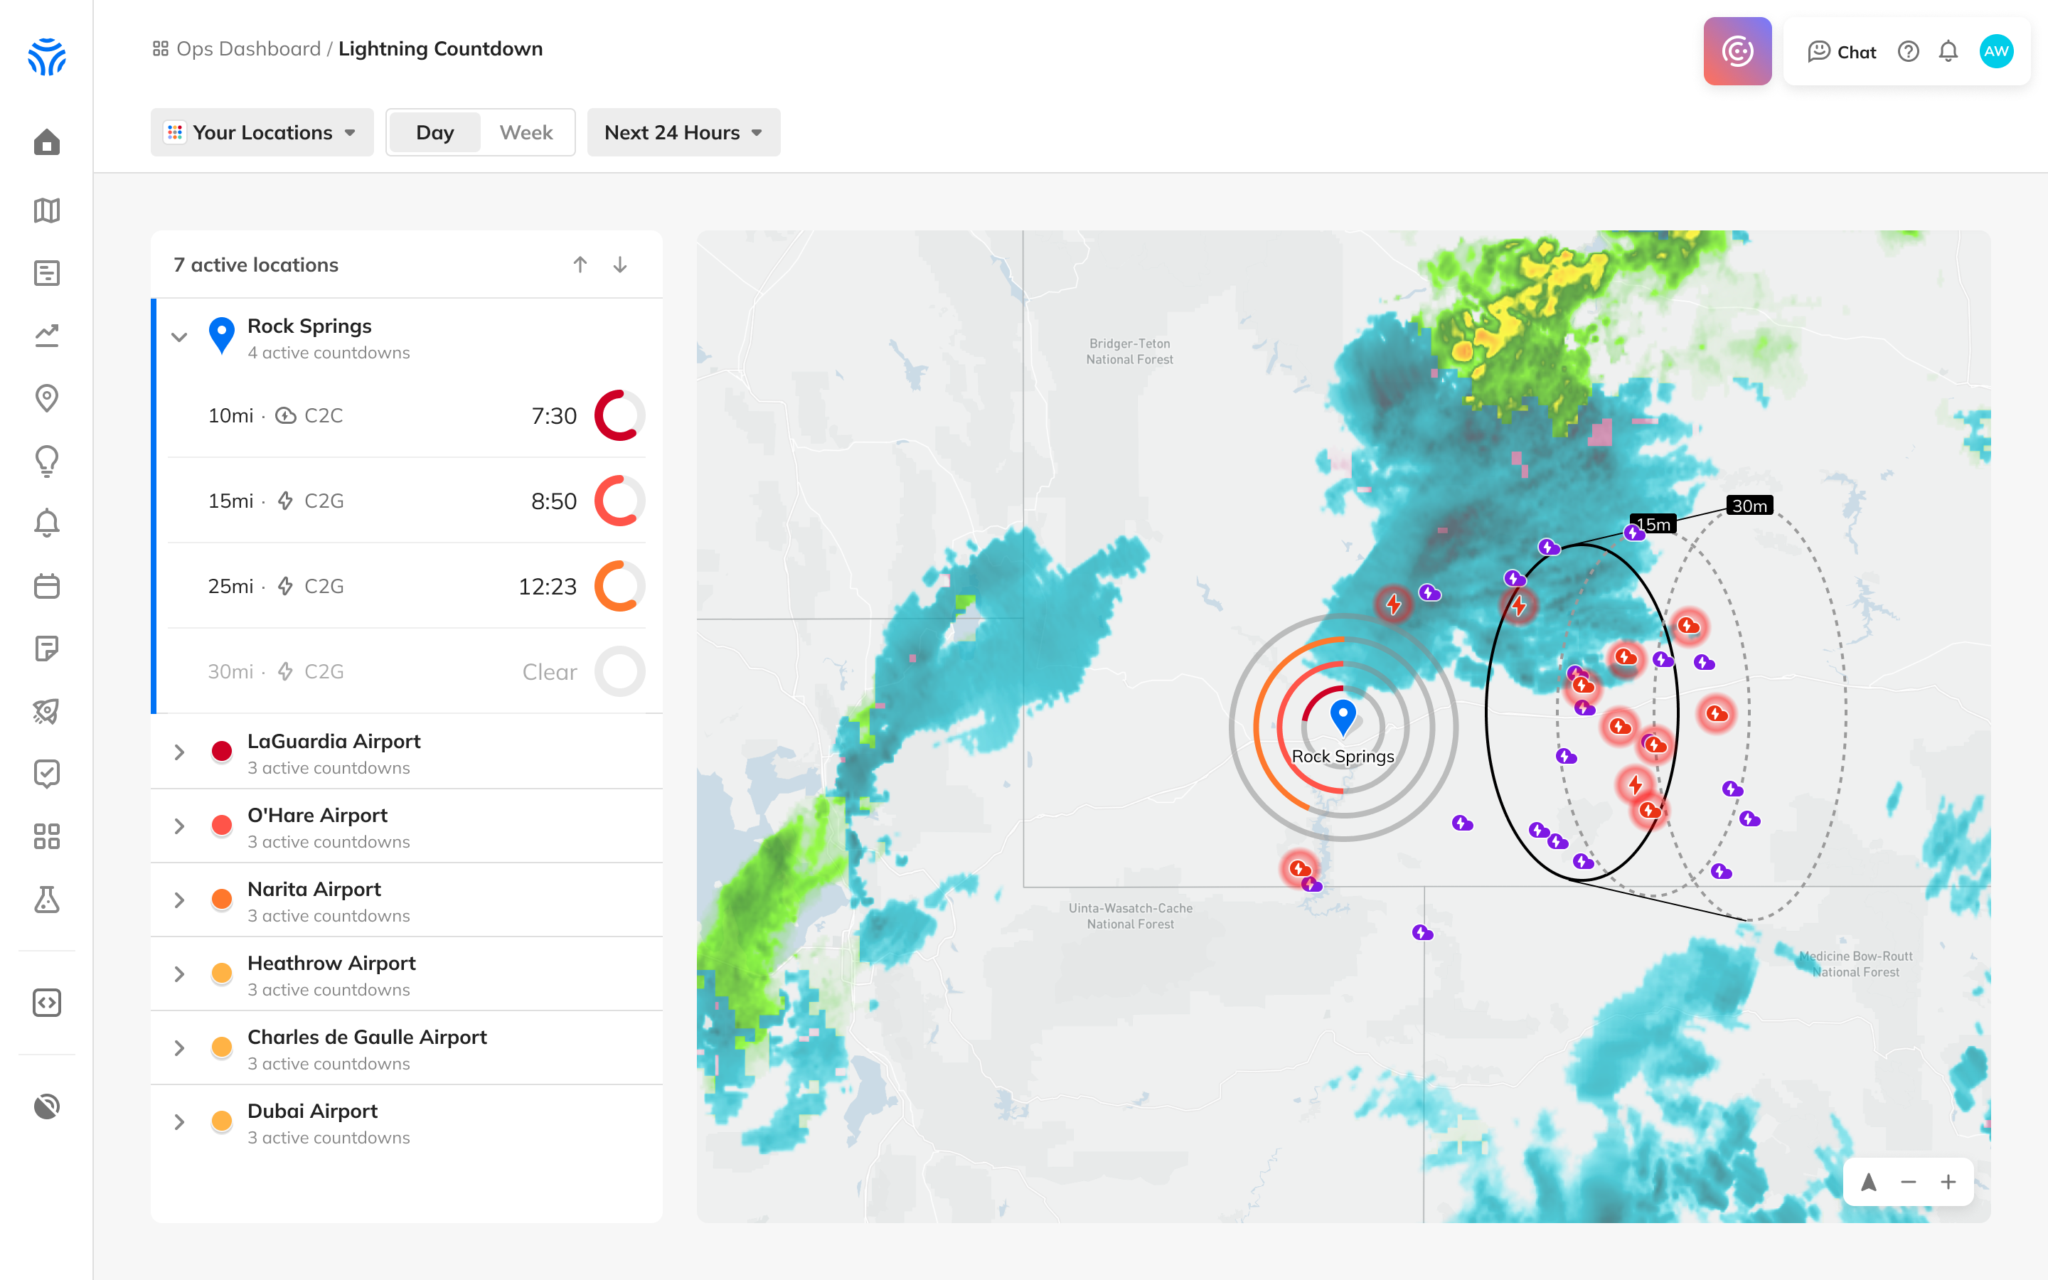Viewport: 2048px width, 1280px height.
Task: Open the lab flask icon in sidebar
Action: [x=46, y=899]
